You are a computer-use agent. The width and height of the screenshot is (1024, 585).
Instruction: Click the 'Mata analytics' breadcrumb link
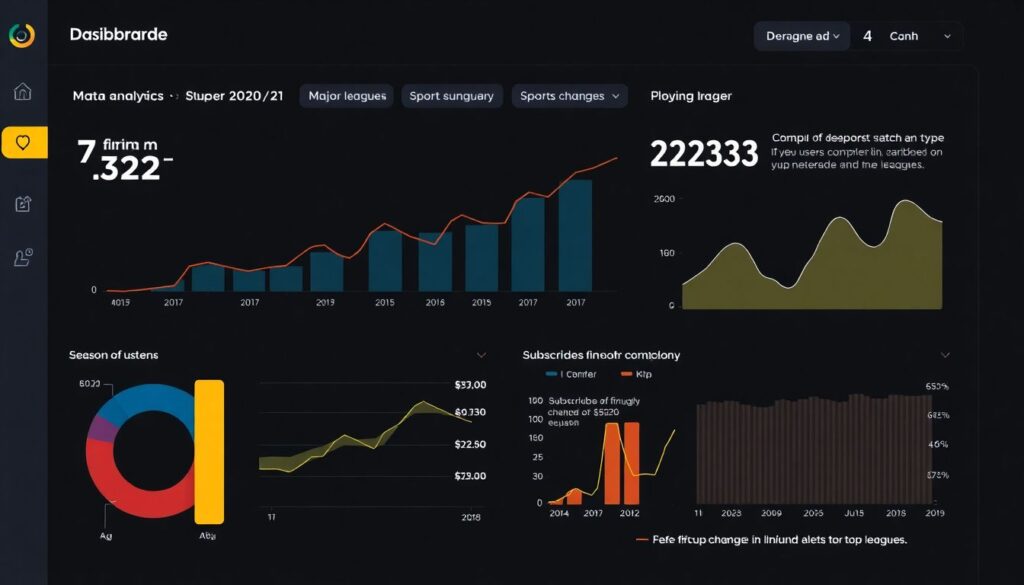(x=118, y=97)
